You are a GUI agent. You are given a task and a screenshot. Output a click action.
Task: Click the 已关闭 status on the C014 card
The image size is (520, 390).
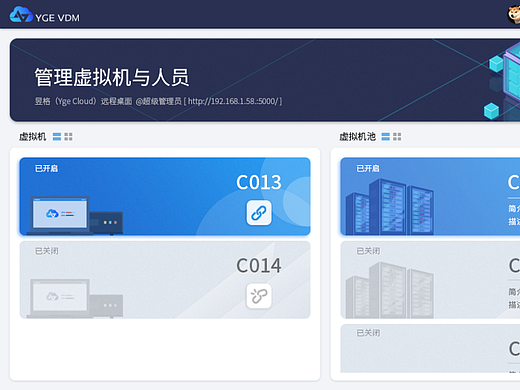coord(46,251)
